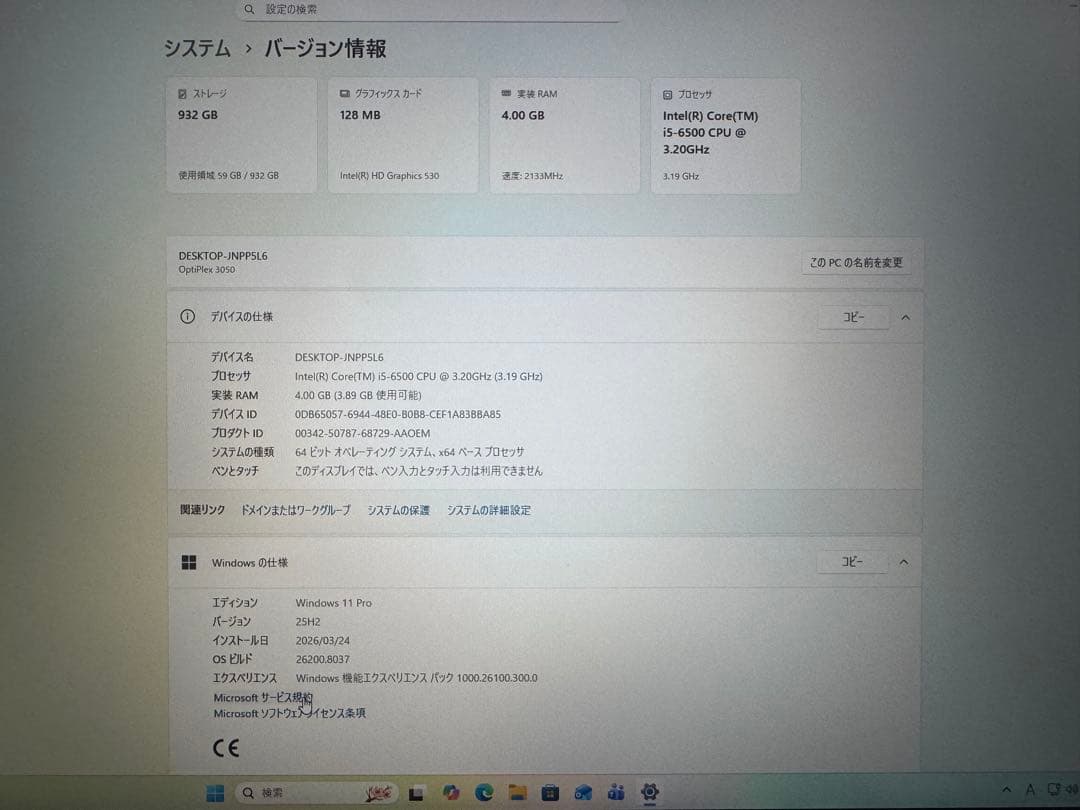Click the info icon beside デバイスの仕様
The image size is (1080, 810).
point(187,316)
